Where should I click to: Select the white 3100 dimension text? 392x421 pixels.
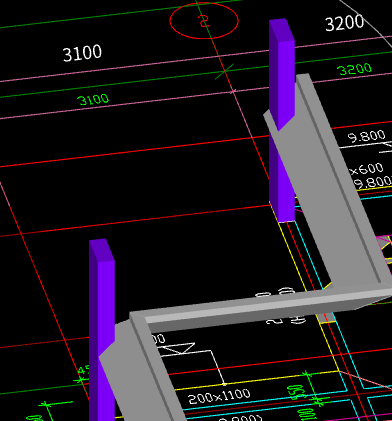82,53
